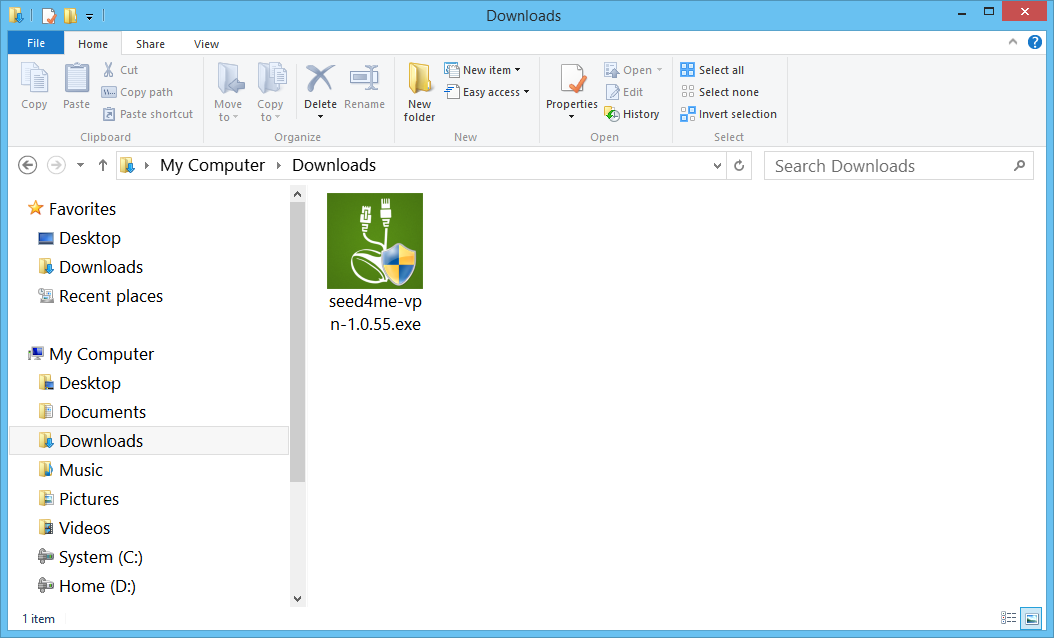Refresh the Downloads view
1054x638 pixels.
point(738,165)
